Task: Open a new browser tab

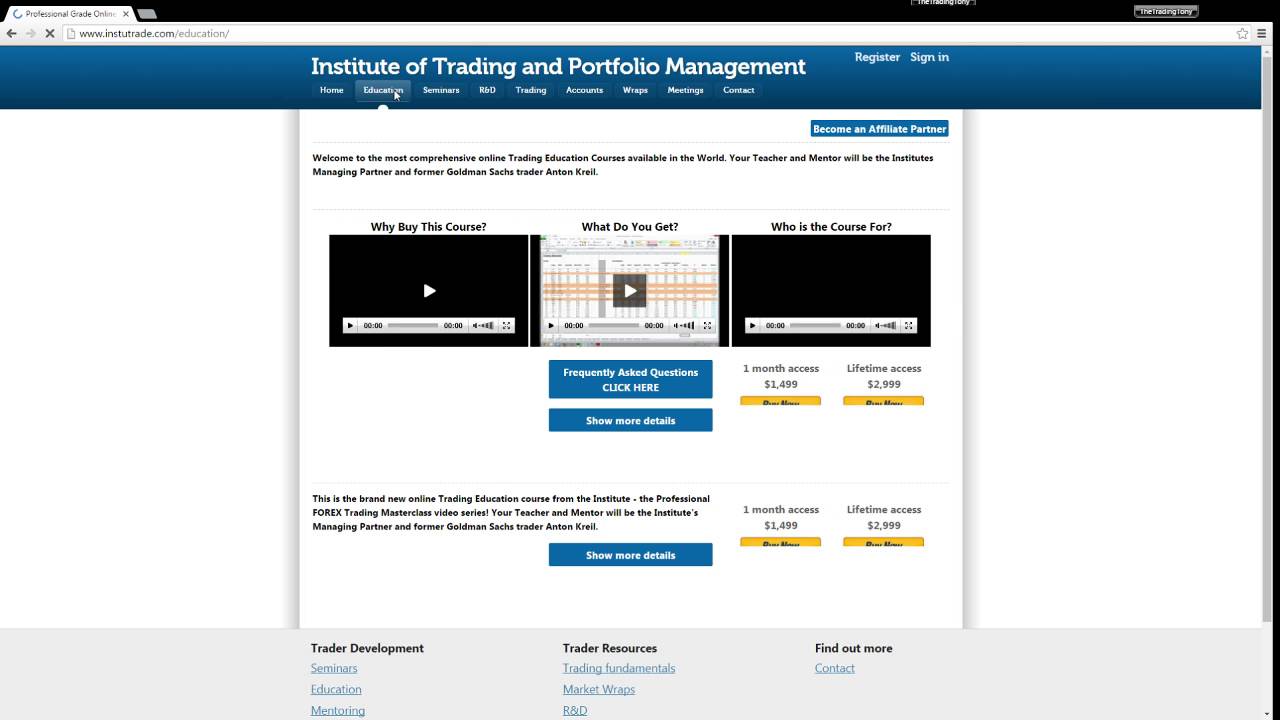Action: coord(146,14)
